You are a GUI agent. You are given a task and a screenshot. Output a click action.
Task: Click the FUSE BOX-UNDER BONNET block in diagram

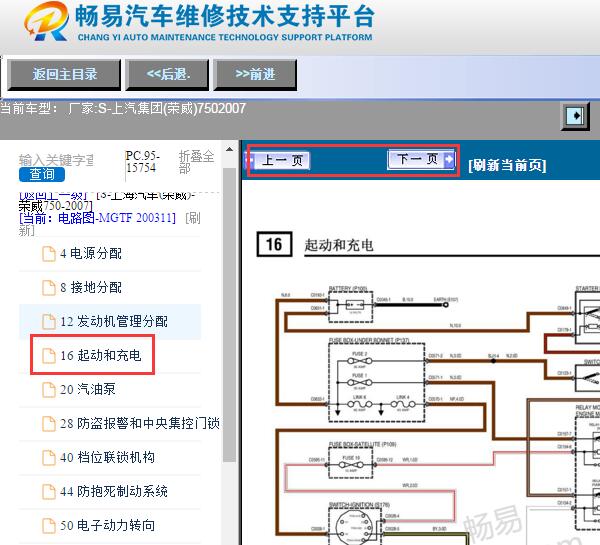pos(377,382)
